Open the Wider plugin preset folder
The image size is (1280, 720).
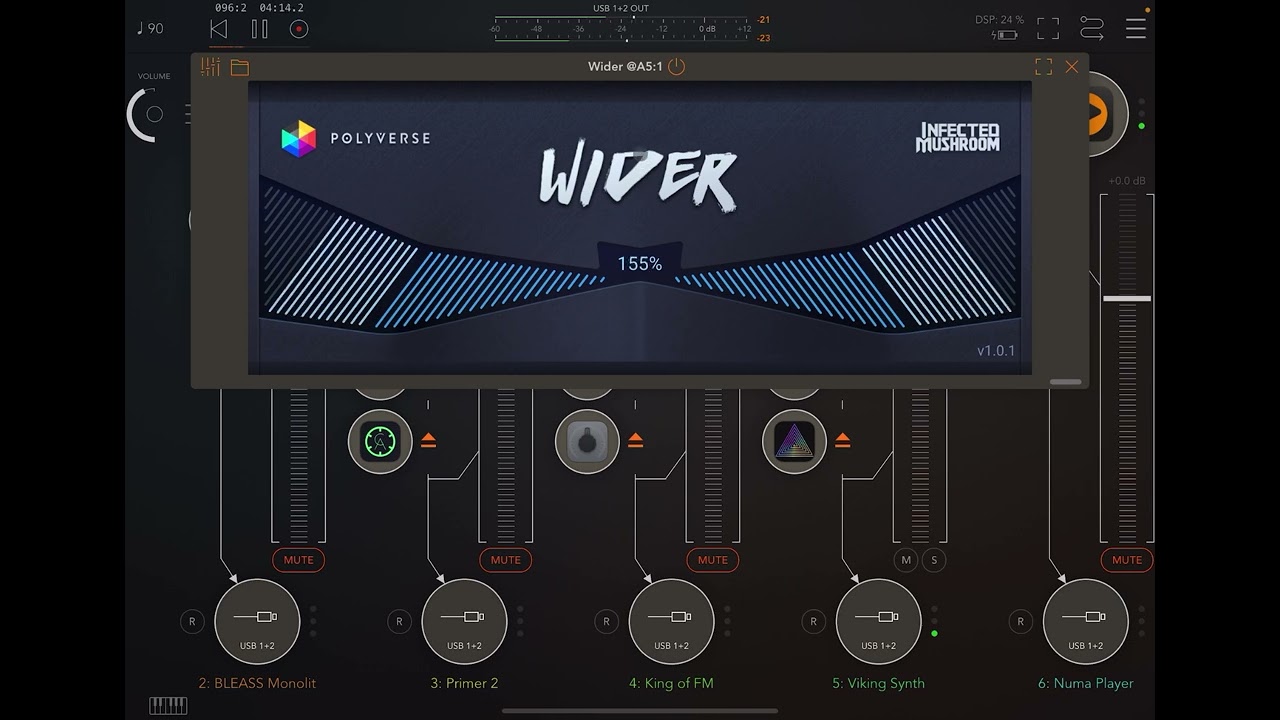(x=239, y=67)
